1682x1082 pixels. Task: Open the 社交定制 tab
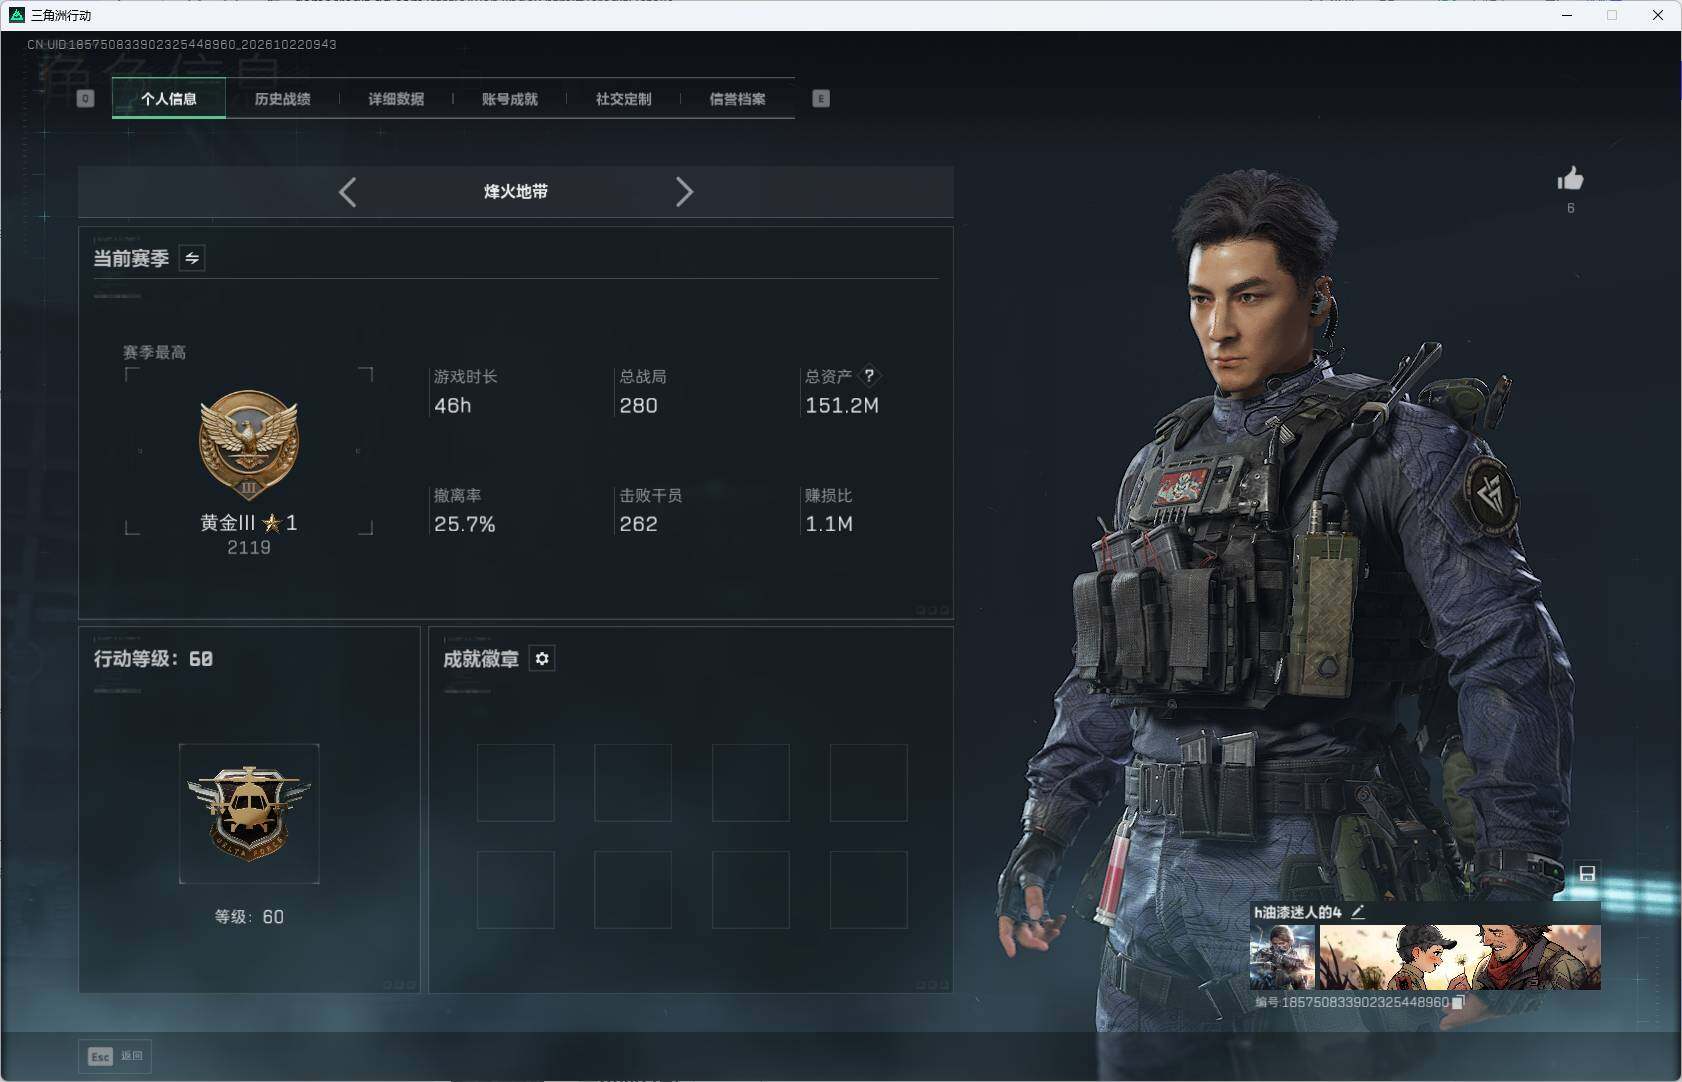624,98
